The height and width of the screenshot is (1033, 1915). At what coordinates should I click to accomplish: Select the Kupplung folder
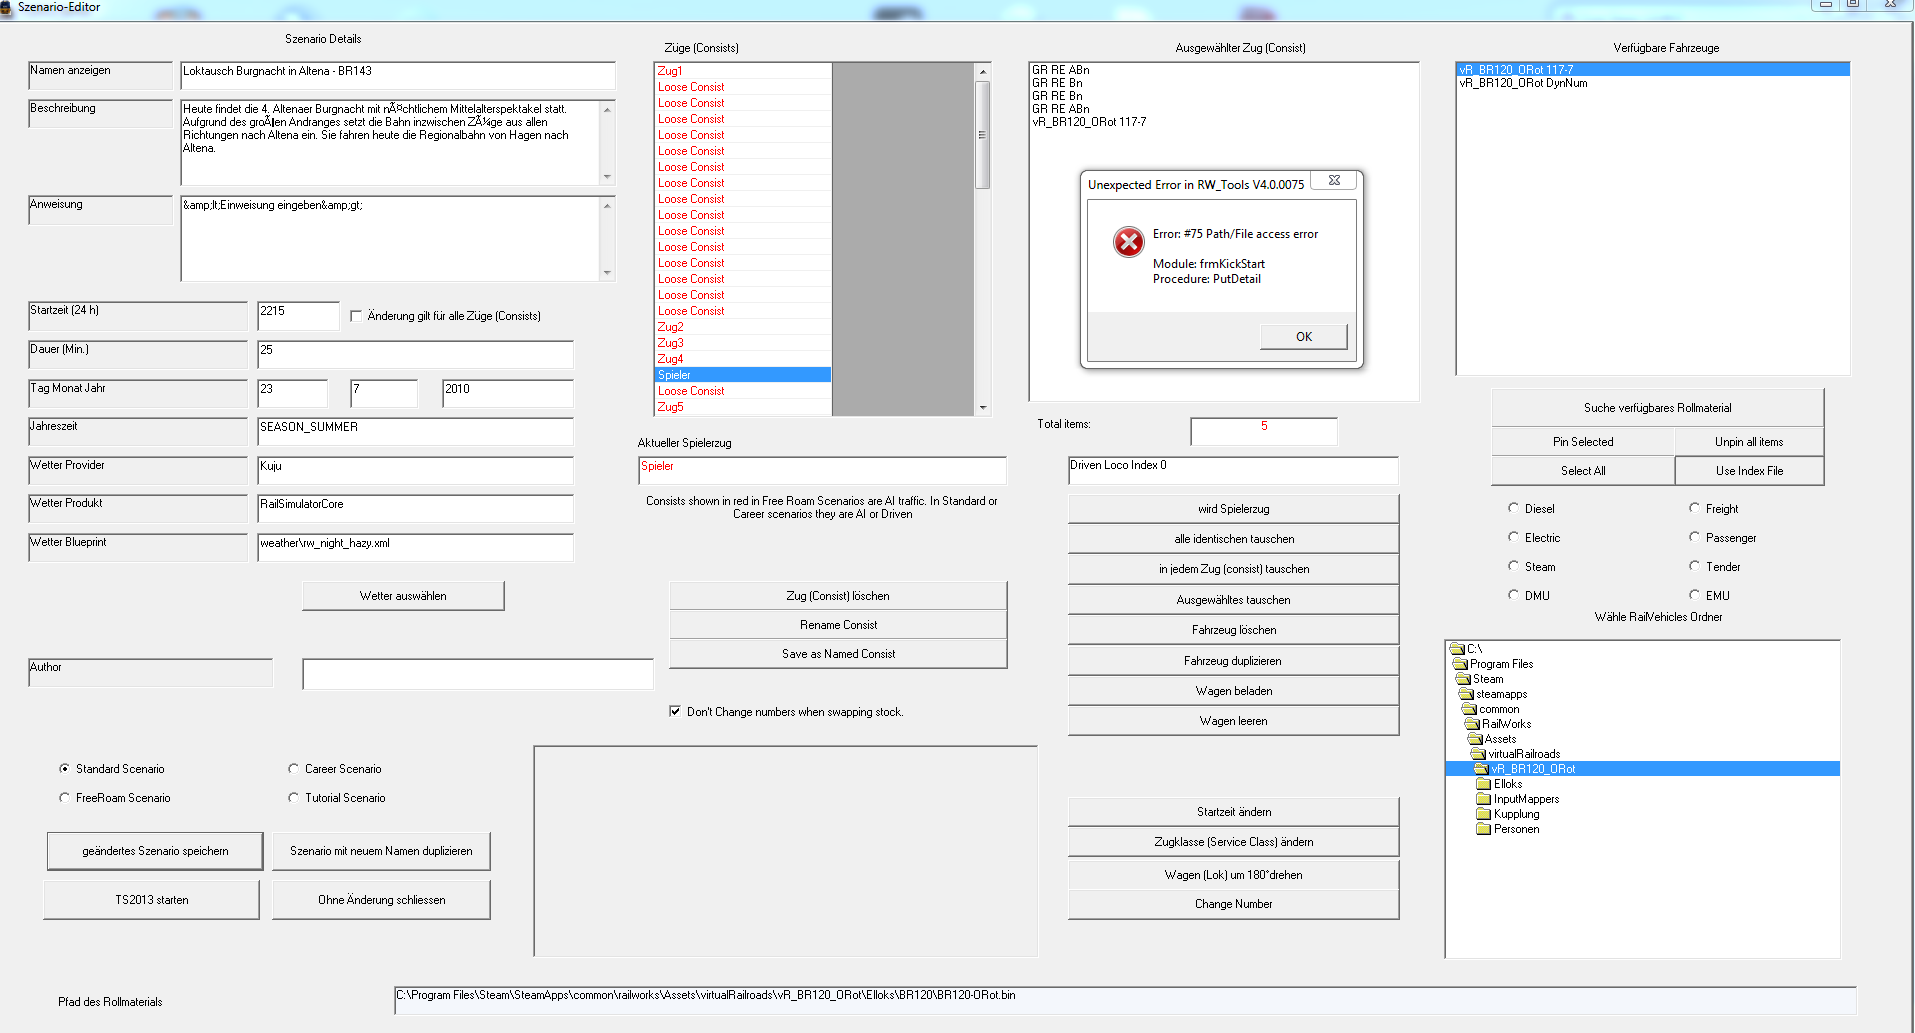1516,814
